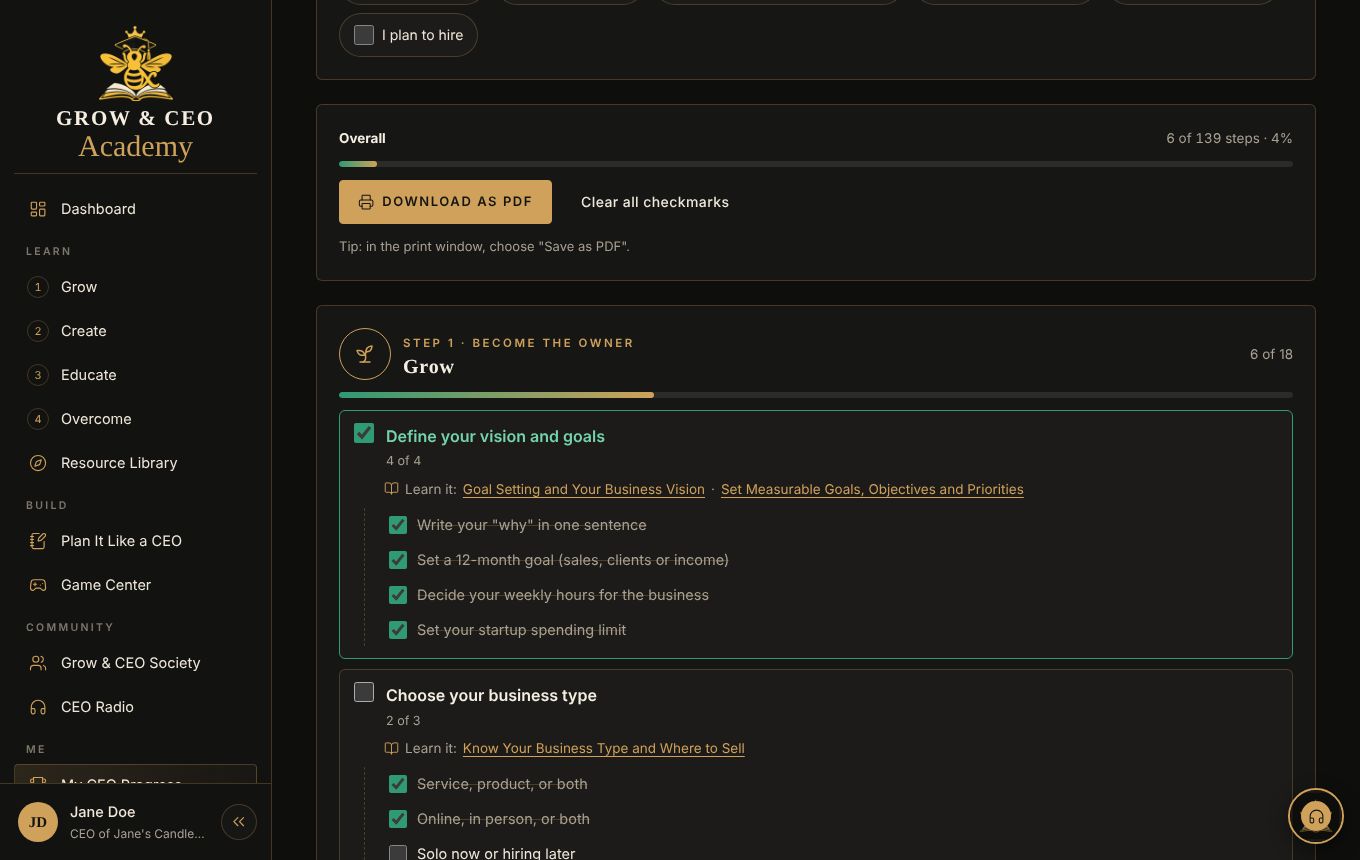
Task: Open the CEO Radio section
Action: 135,707
